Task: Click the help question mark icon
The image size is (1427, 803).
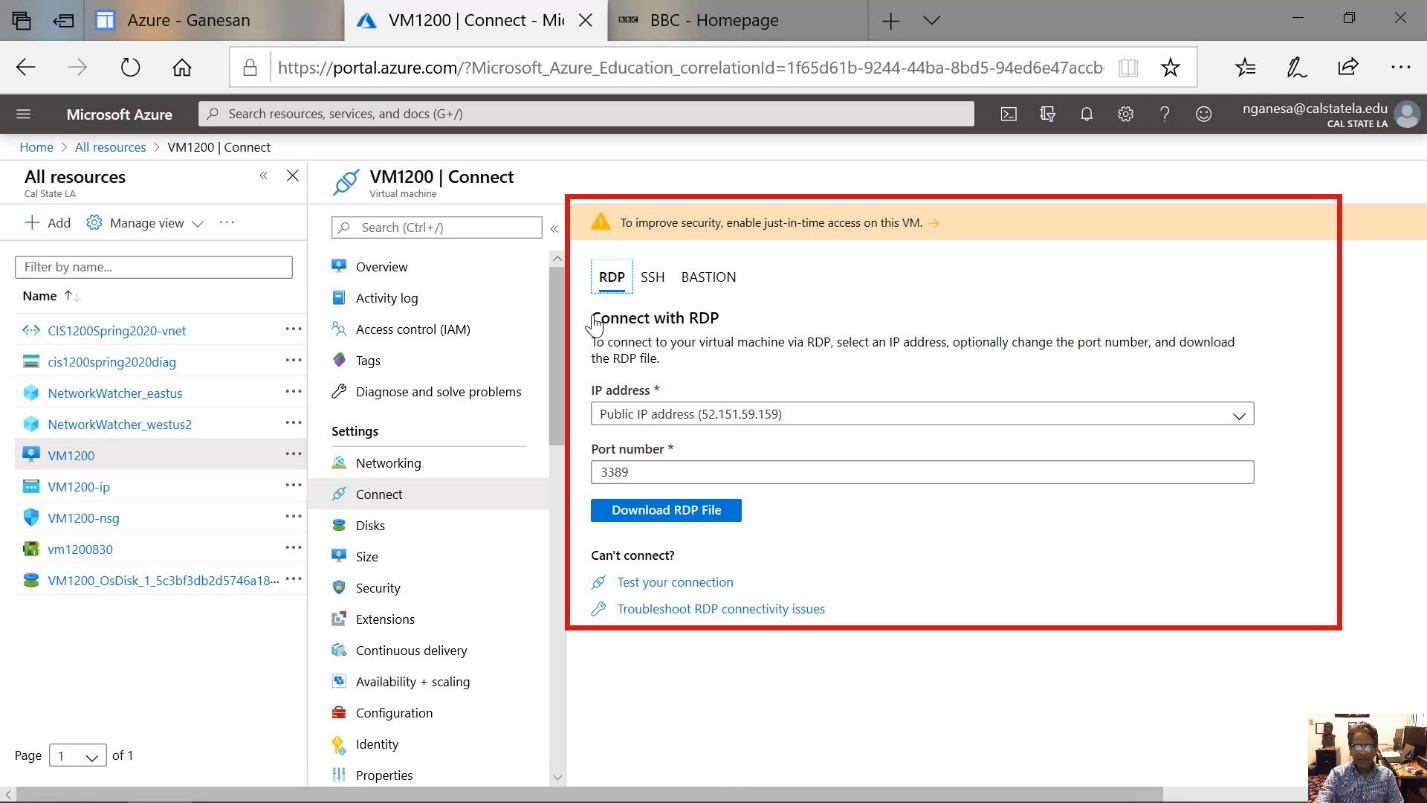Action: point(1164,114)
